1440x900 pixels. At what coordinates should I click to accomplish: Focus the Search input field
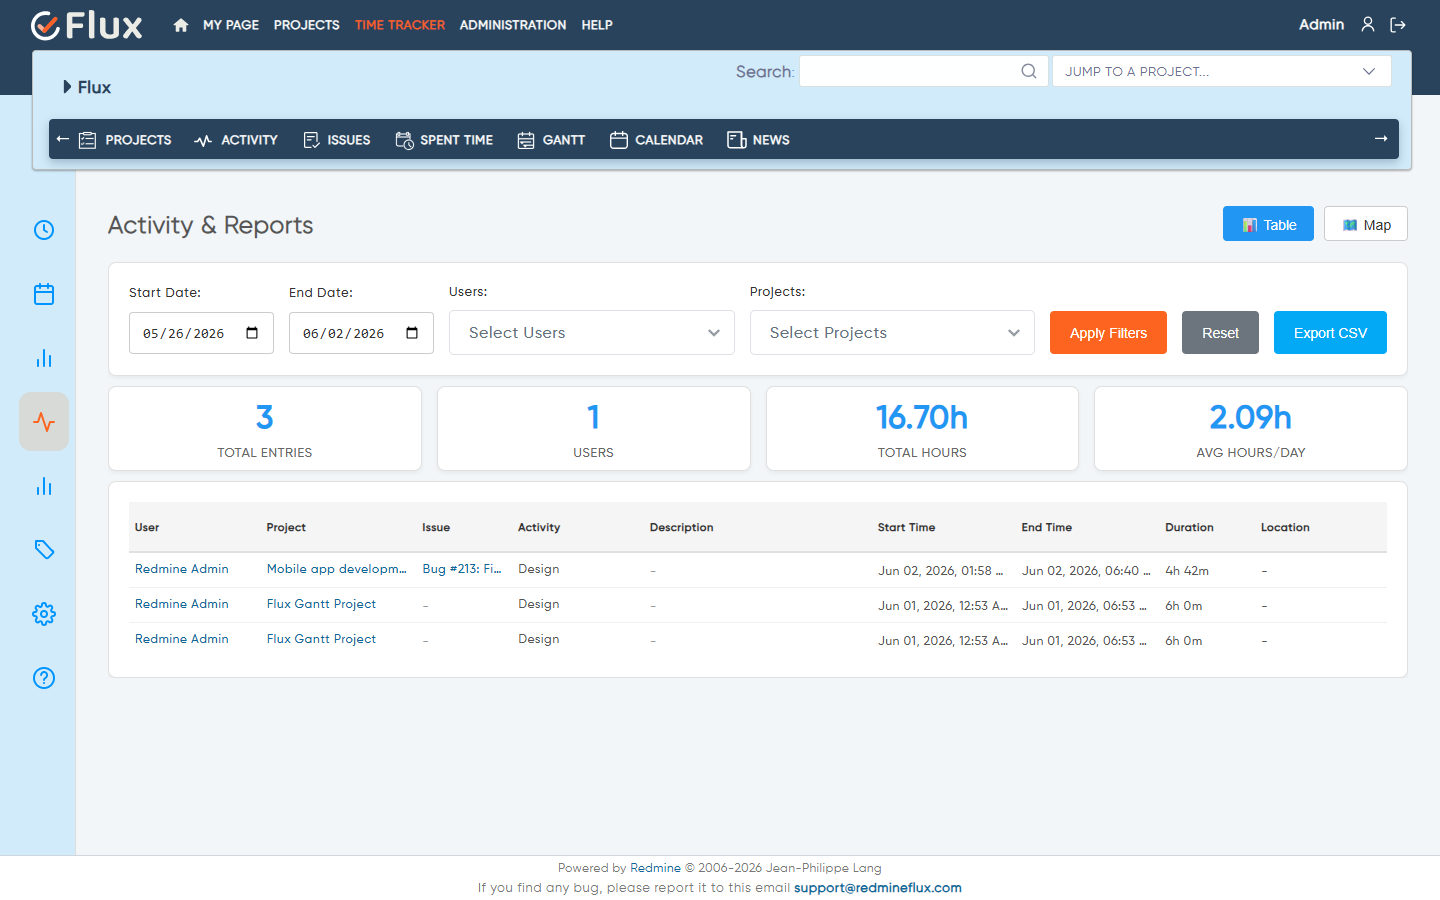coord(924,71)
